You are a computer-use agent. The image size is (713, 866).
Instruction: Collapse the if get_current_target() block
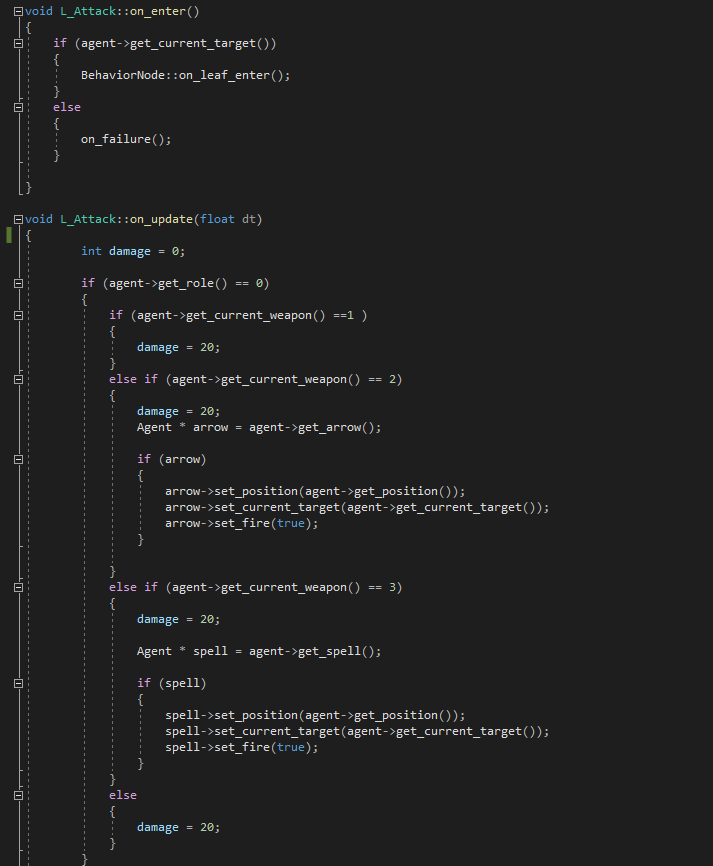[x=18, y=43]
